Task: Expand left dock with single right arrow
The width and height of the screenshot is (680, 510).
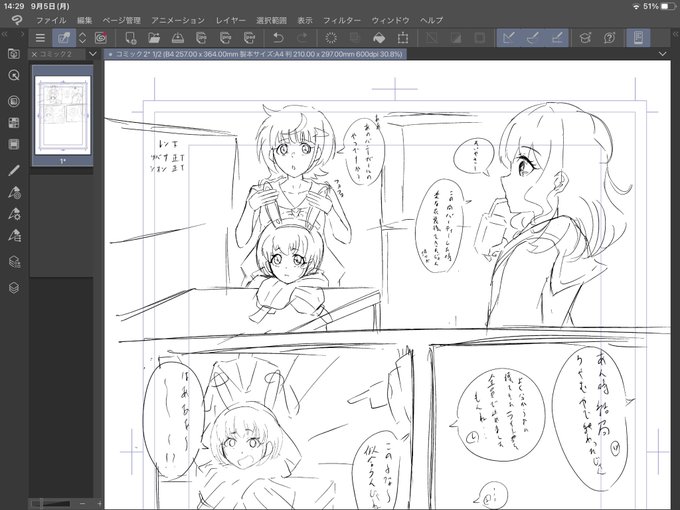Action: (x=22, y=34)
